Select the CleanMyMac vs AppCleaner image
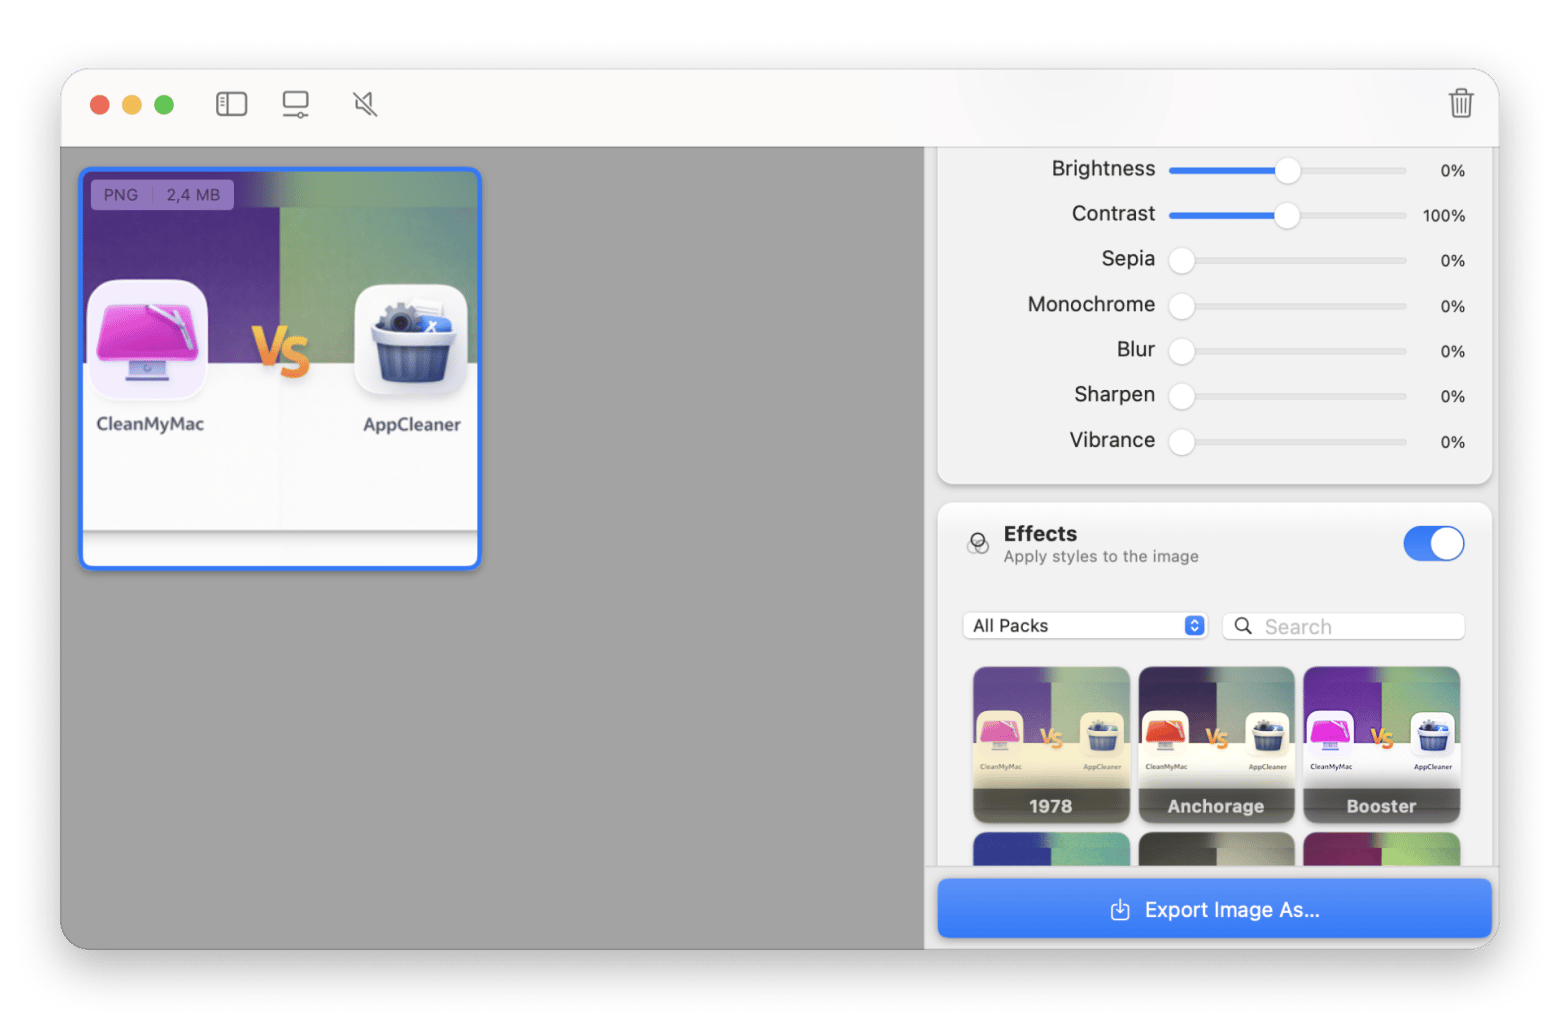This screenshot has width=1560, height=1030. (x=280, y=368)
